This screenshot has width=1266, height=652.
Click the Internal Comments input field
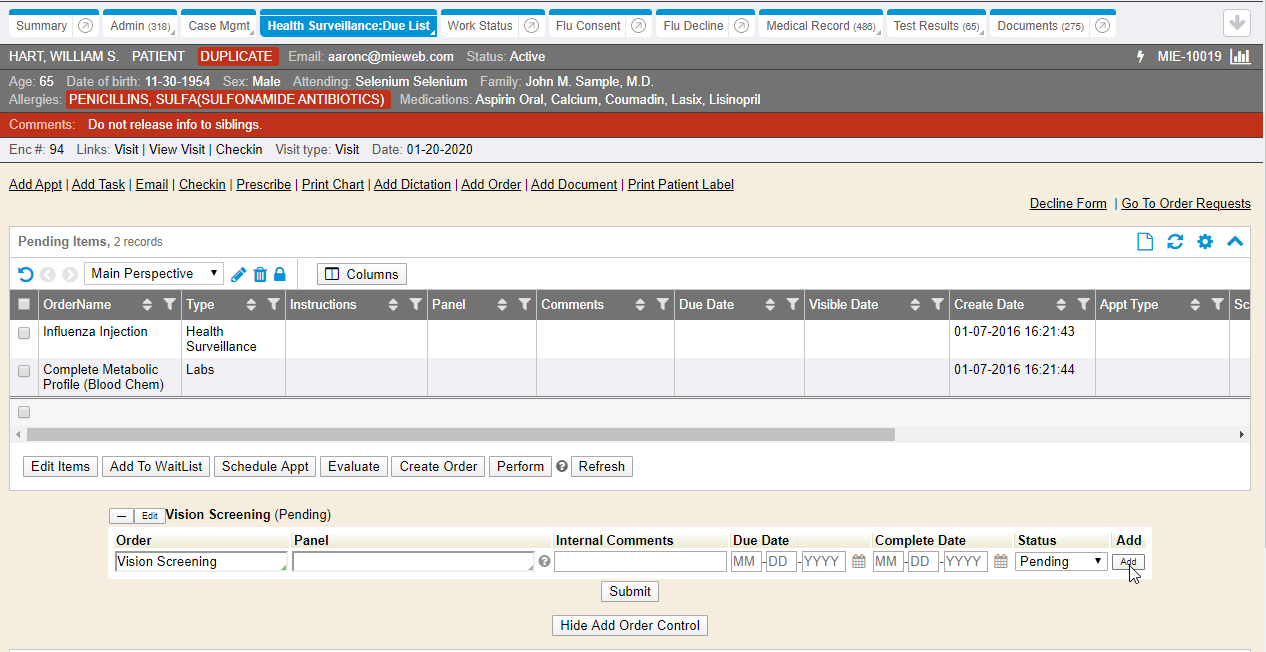[640, 562]
